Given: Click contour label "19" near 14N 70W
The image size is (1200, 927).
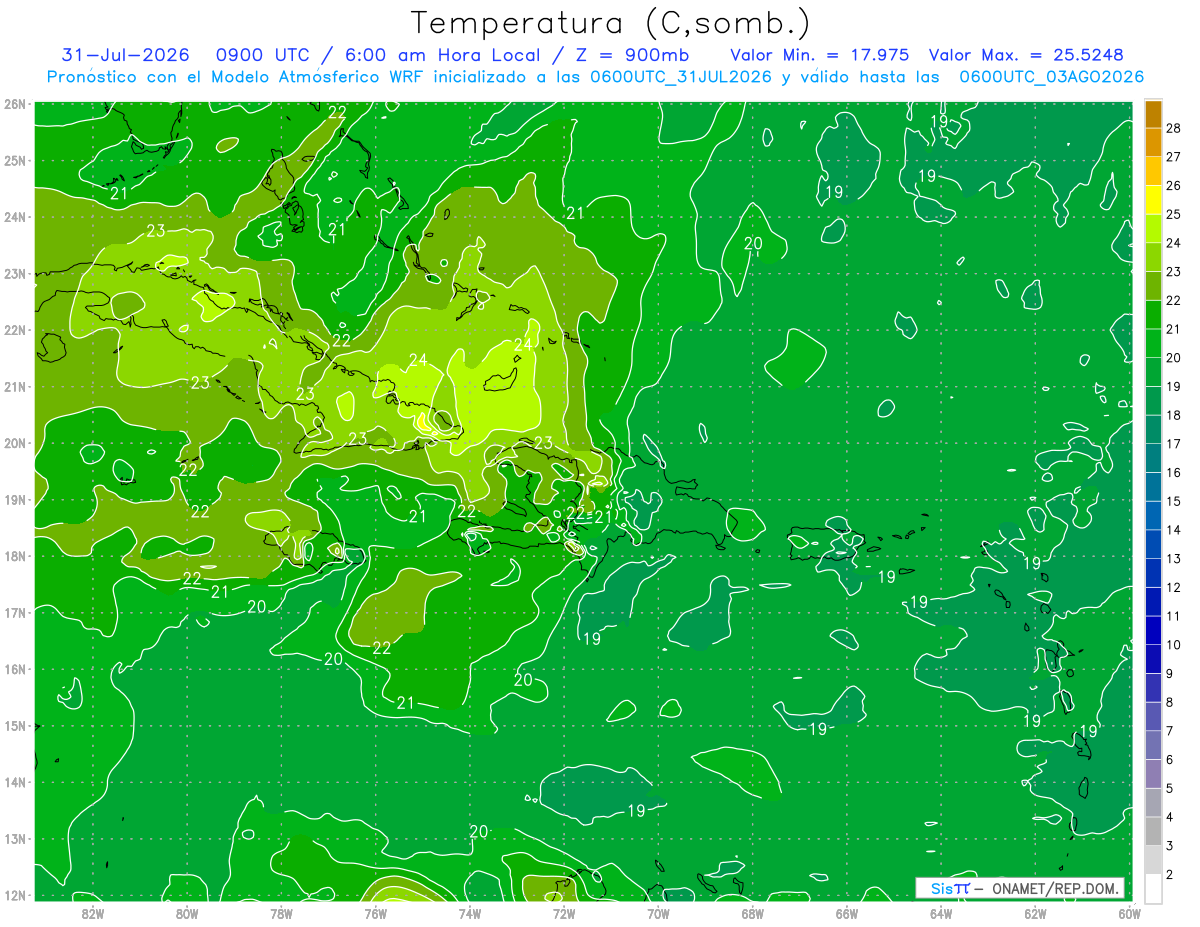Looking at the screenshot, I should (x=636, y=810).
